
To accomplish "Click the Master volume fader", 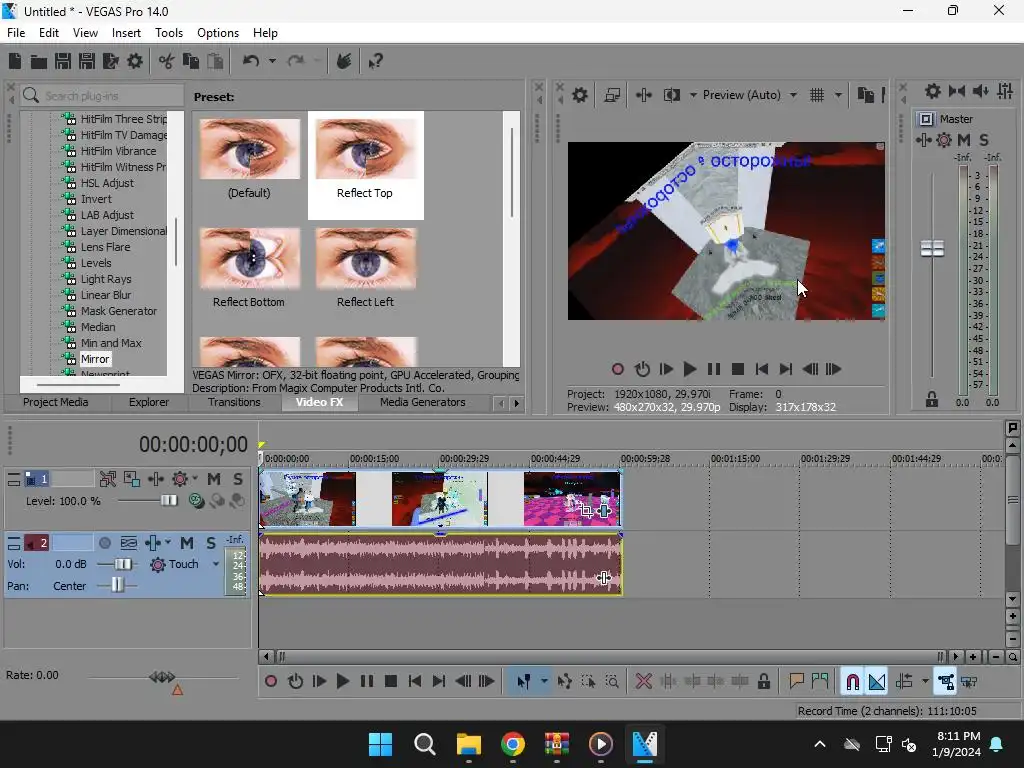I will click(932, 249).
